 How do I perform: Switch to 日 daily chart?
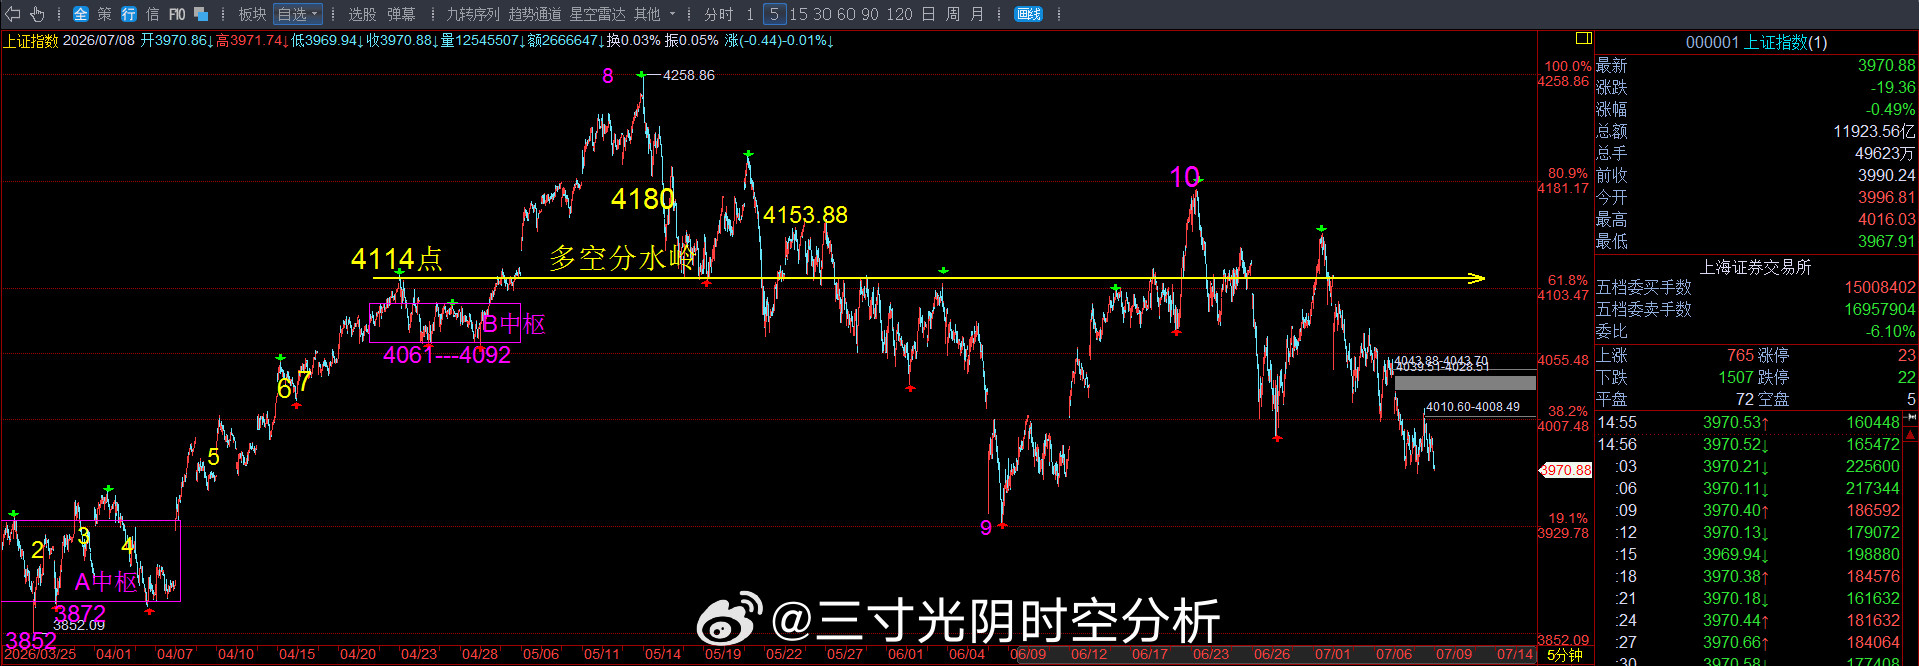coord(929,14)
